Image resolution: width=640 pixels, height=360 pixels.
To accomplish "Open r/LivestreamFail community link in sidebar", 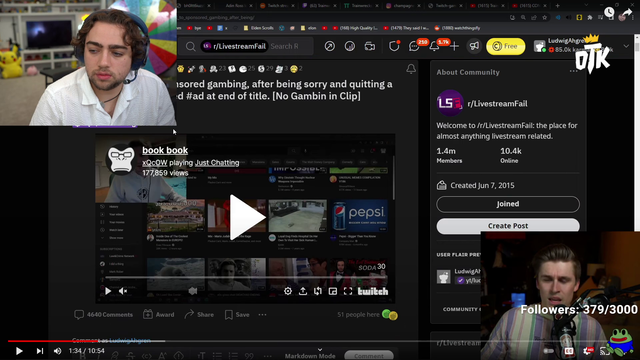I will coord(497,104).
